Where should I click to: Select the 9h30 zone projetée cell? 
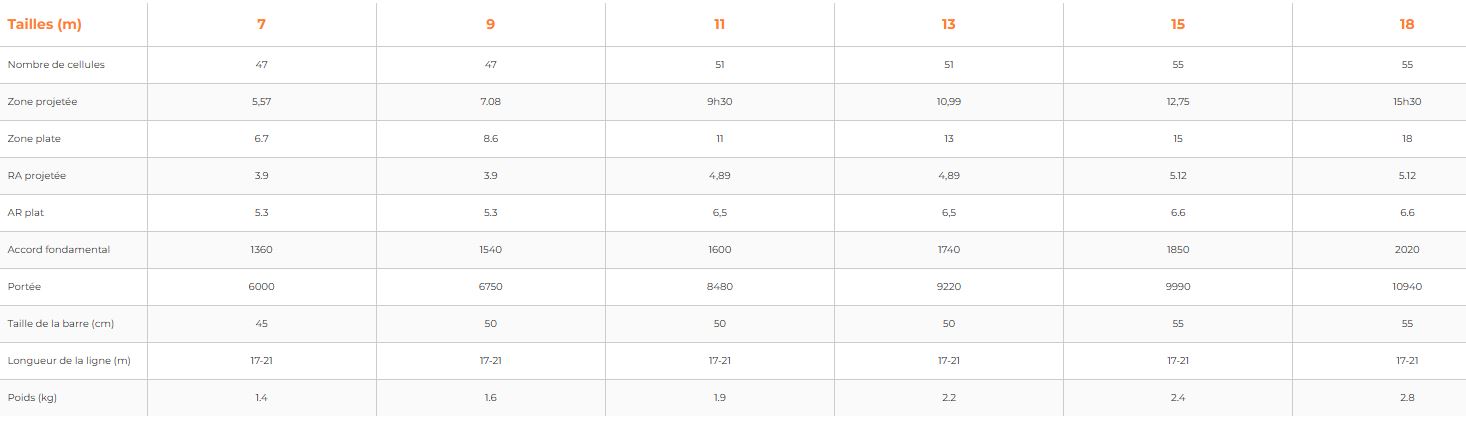tap(719, 102)
